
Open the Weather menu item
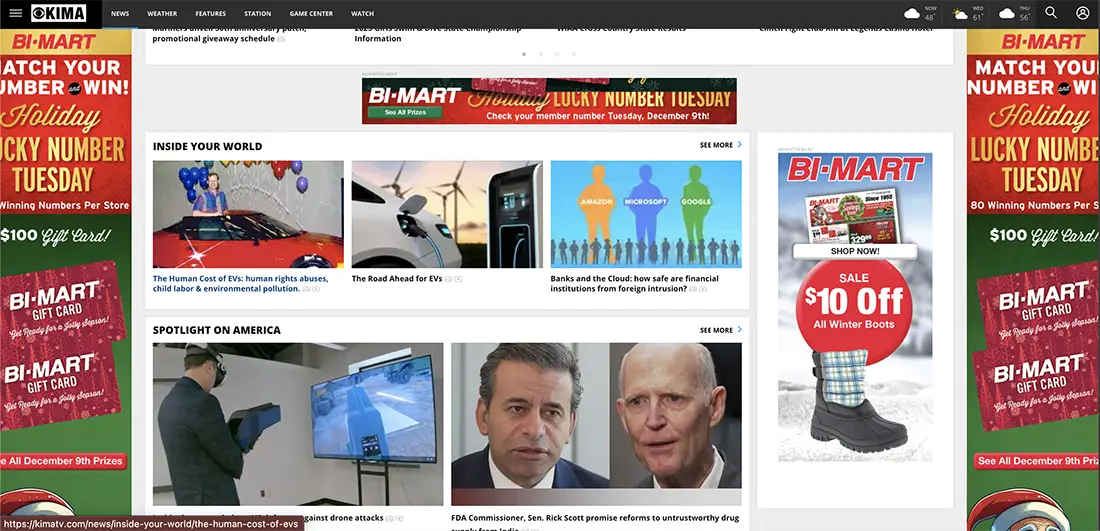[x=162, y=13]
